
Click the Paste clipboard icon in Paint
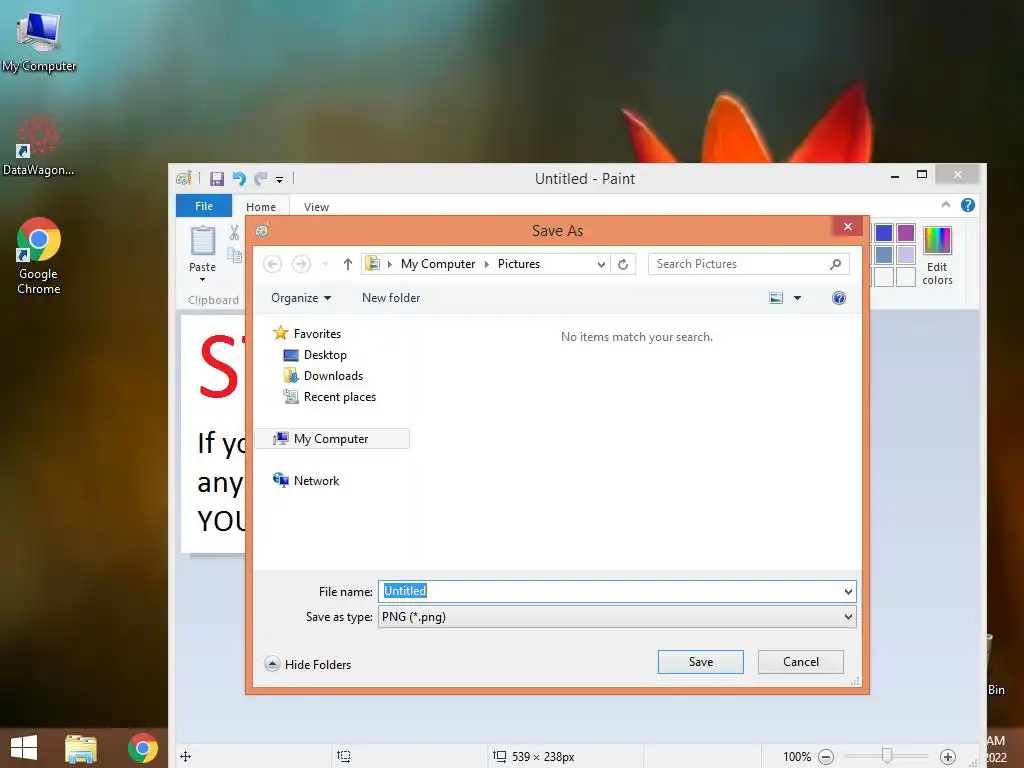click(x=202, y=240)
